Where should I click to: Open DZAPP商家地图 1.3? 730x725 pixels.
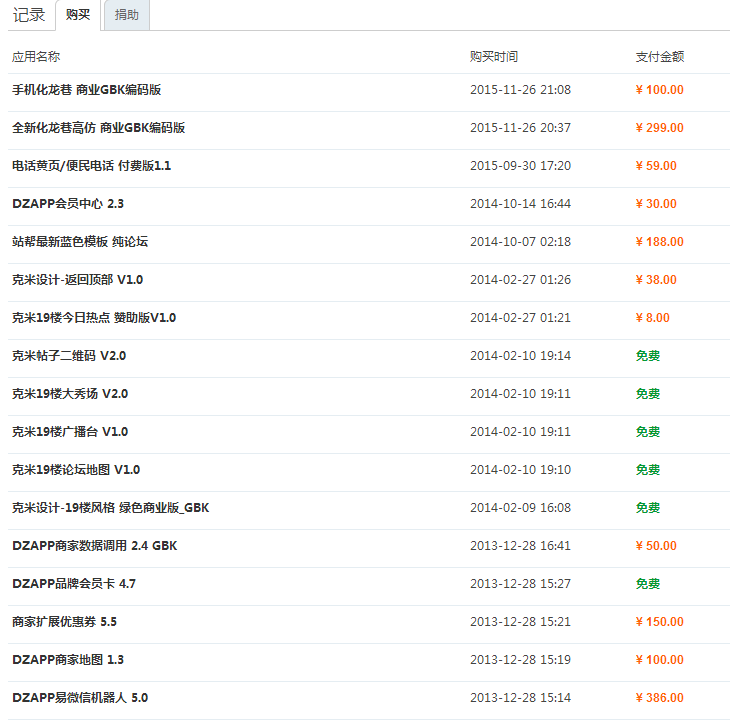pos(68,660)
